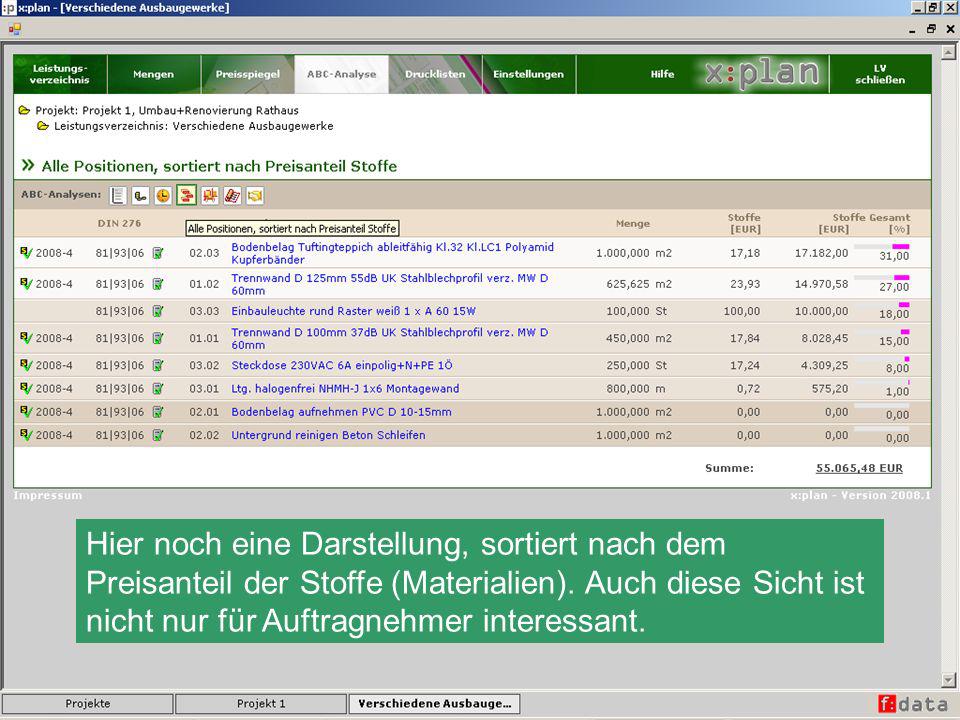Click the note icon in row 03.01
The height and width of the screenshot is (720, 960).
[x=158, y=389]
